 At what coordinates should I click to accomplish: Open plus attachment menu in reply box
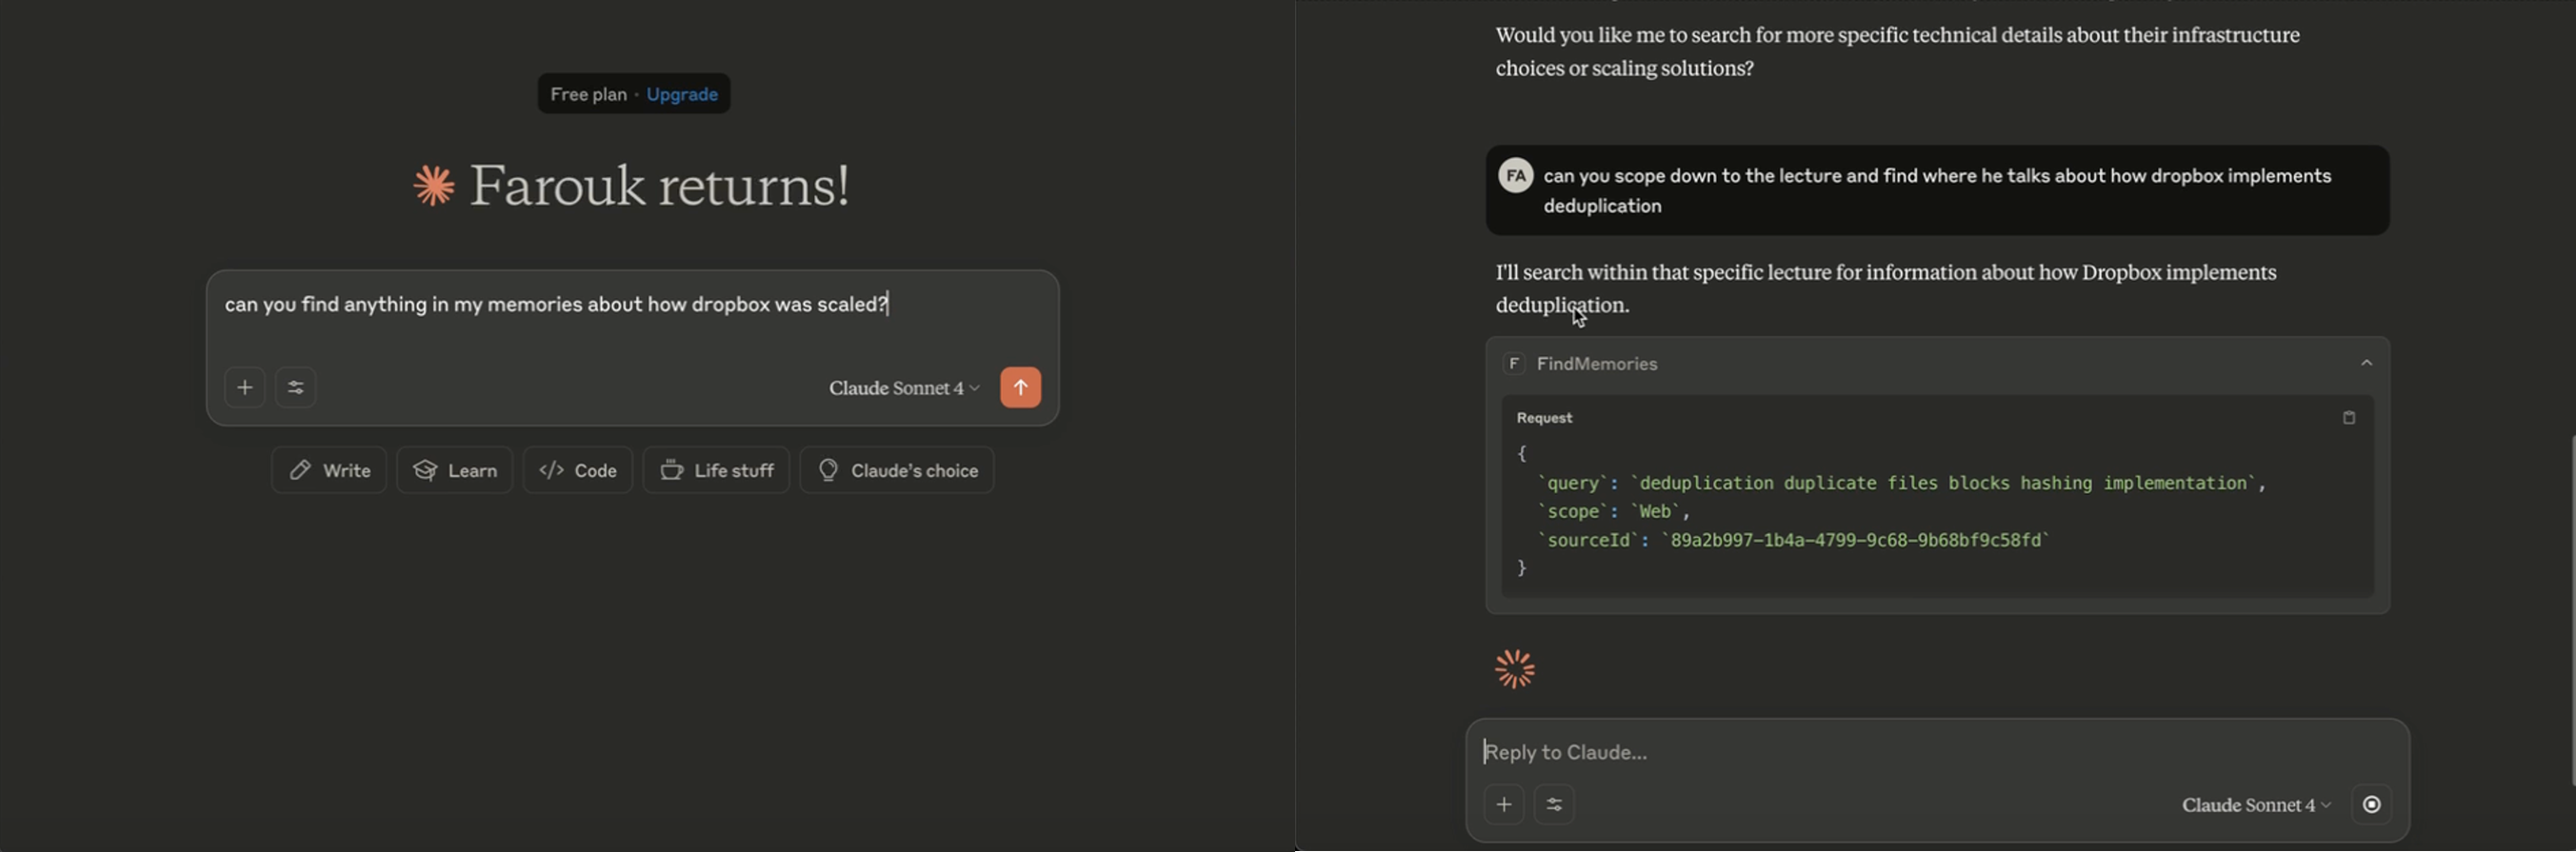1504,805
